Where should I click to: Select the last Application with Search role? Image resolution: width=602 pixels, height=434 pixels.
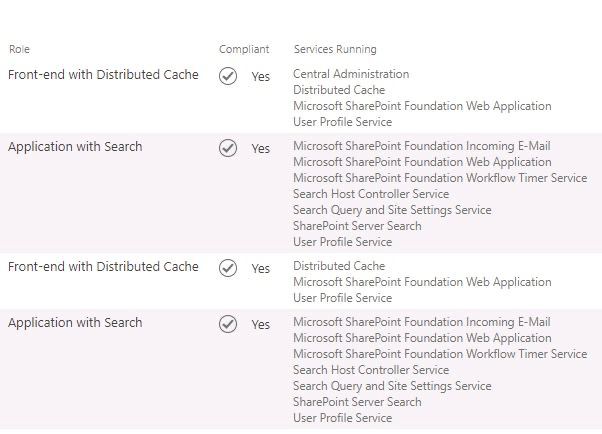click(x=75, y=323)
